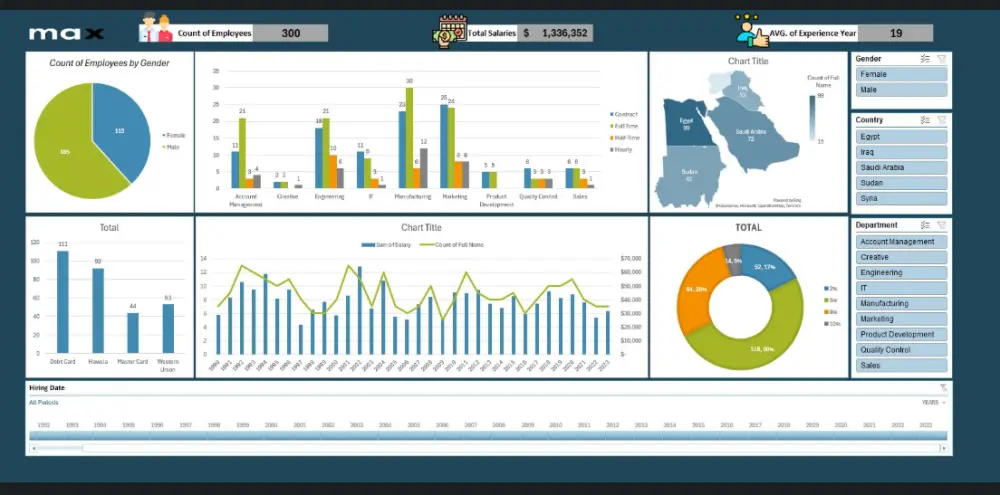
Task: Click the 300 employee count value
Action: click(x=291, y=33)
